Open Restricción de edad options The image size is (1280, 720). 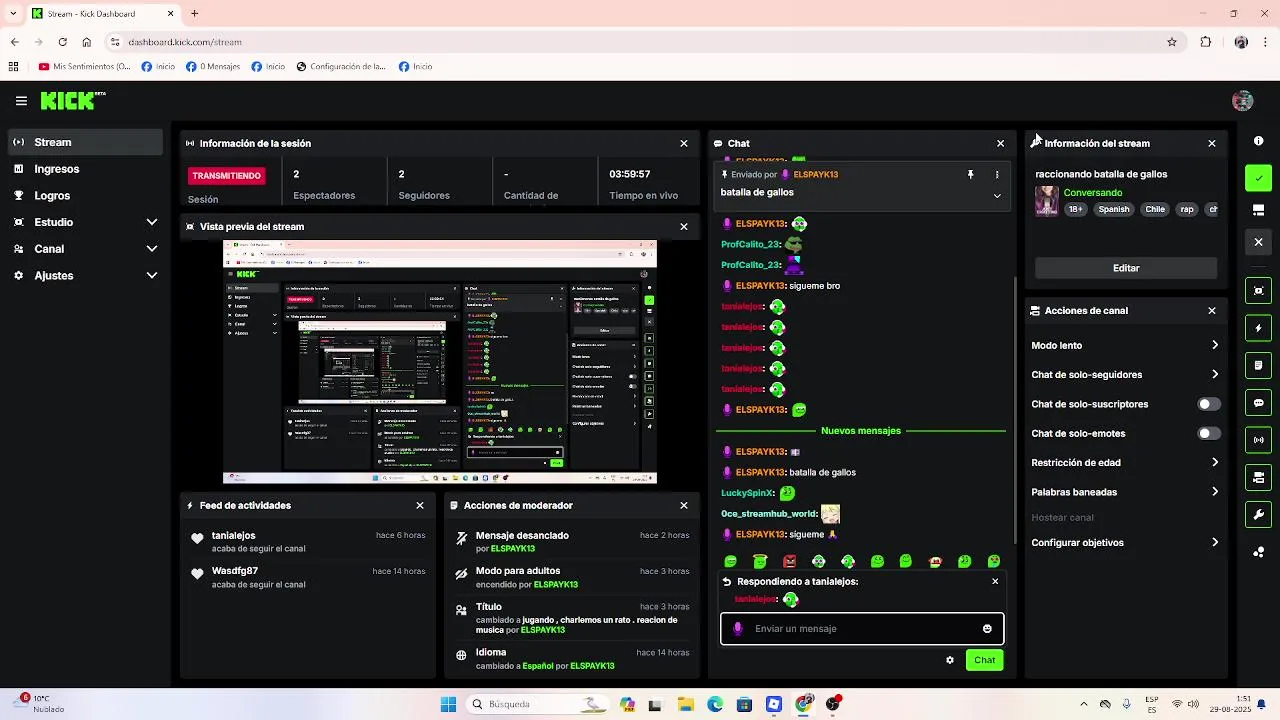[x=1125, y=462]
